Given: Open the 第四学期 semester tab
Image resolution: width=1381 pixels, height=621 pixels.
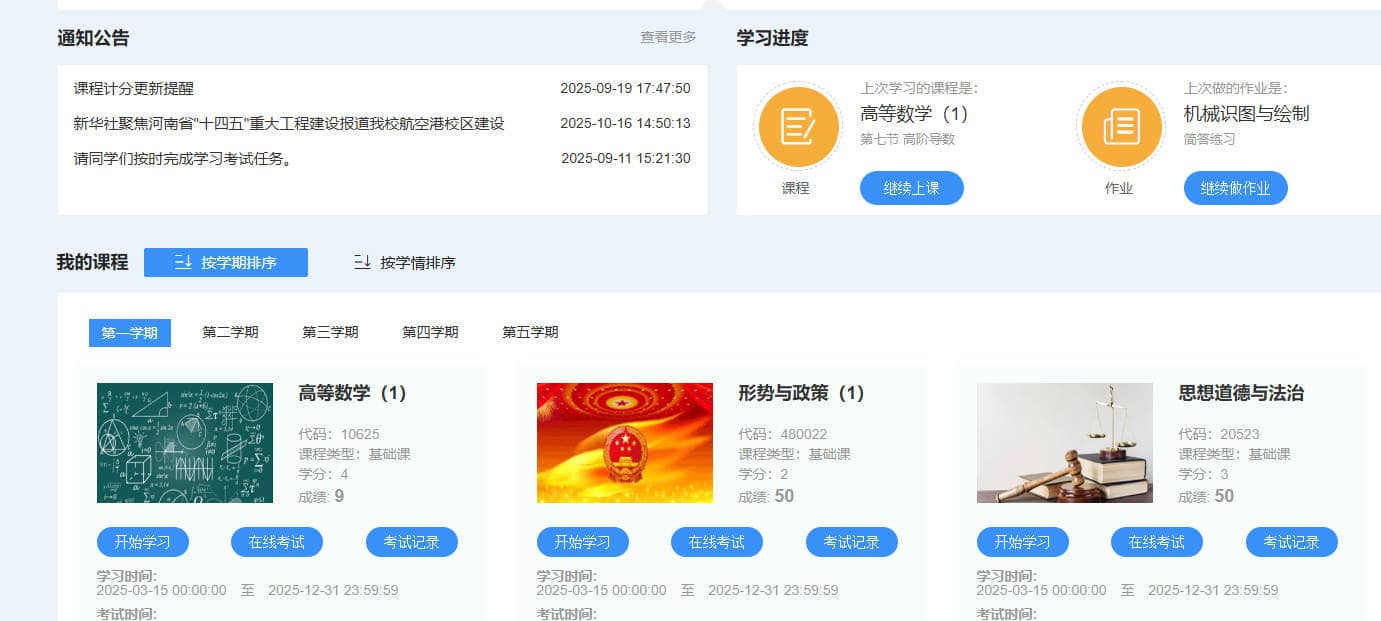Looking at the screenshot, I should (430, 333).
